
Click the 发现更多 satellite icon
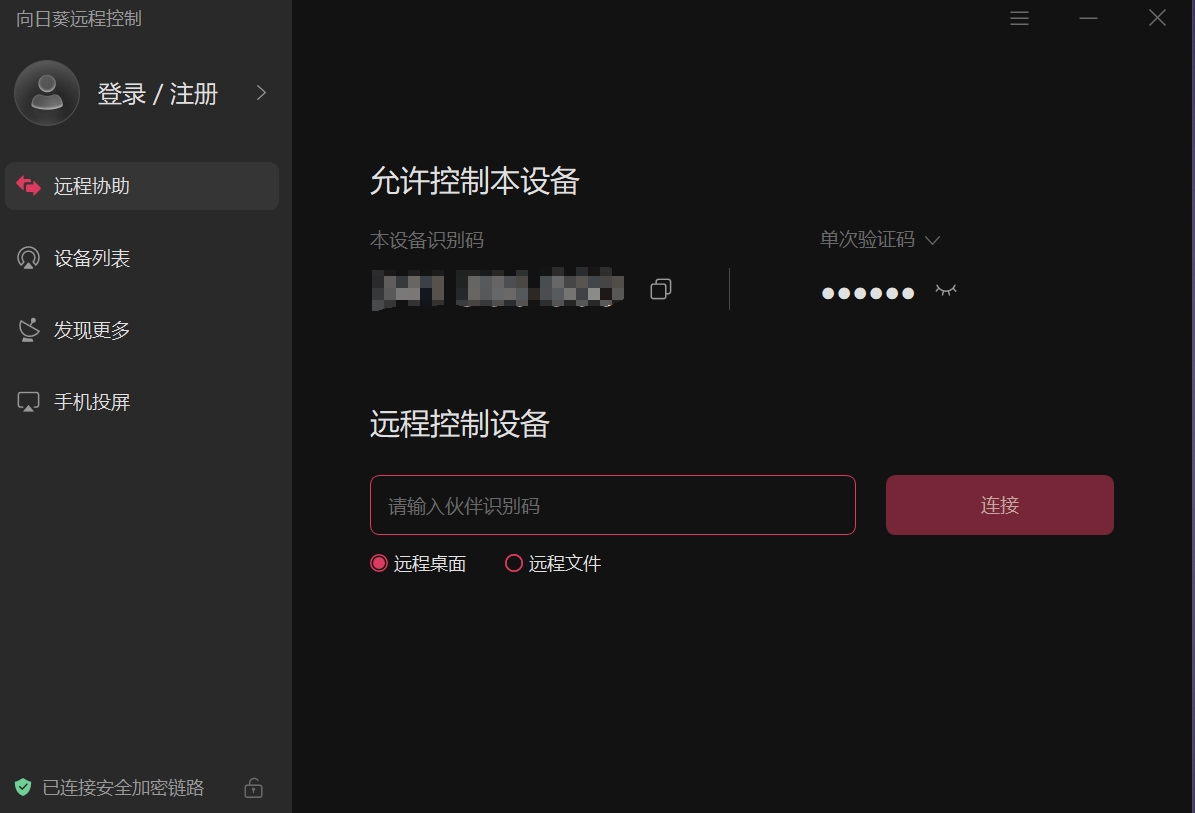28,330
